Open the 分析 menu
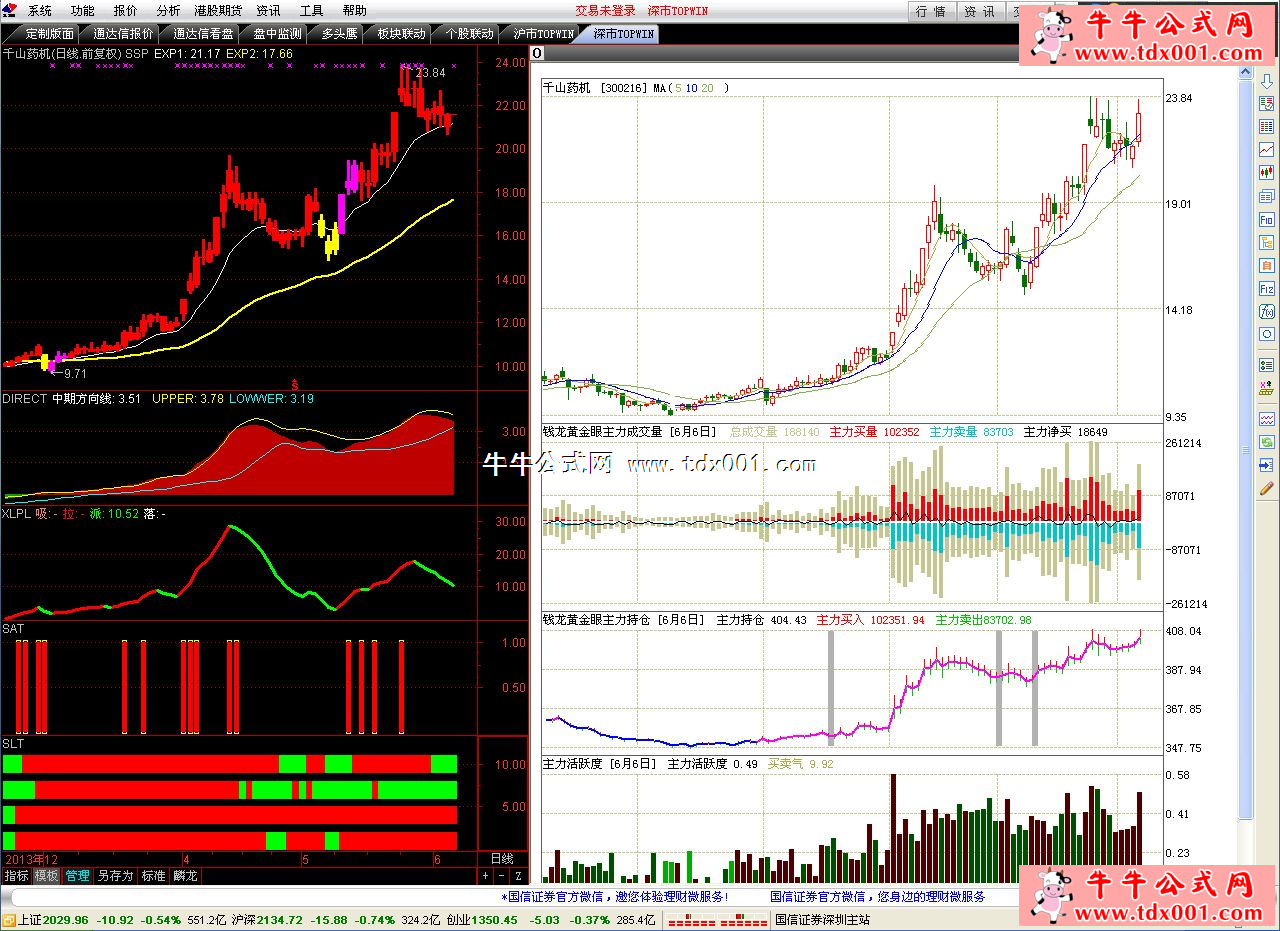1280x931 pixels. [x=169, y=11]
